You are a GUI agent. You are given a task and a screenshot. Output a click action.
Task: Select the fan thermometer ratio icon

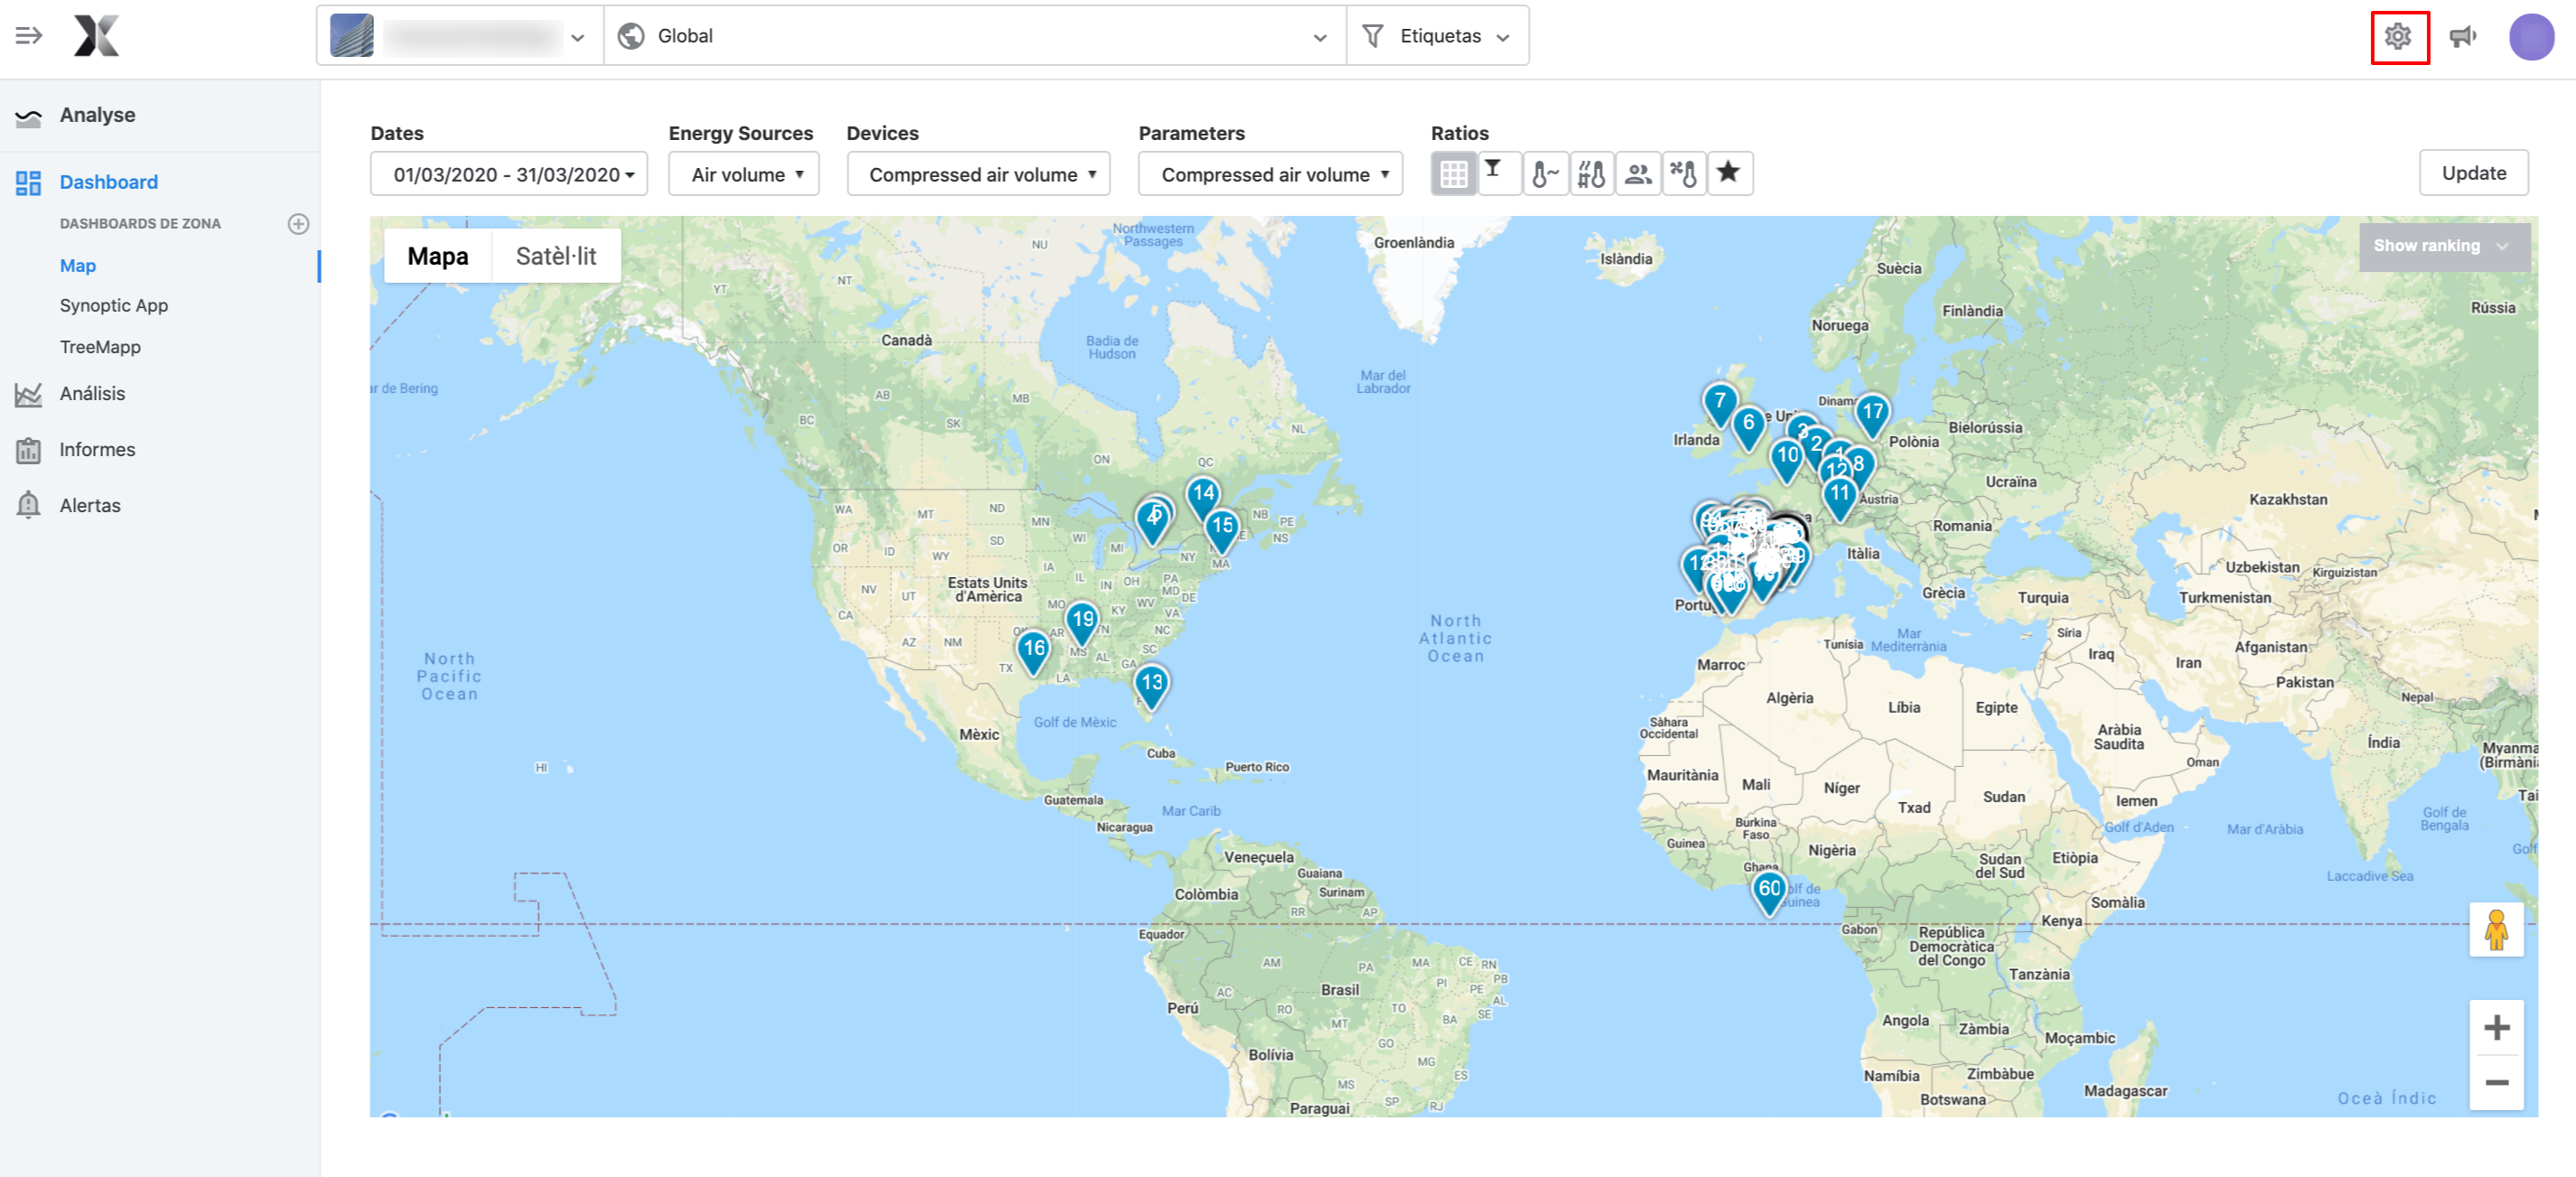[x=1683, y=174]
